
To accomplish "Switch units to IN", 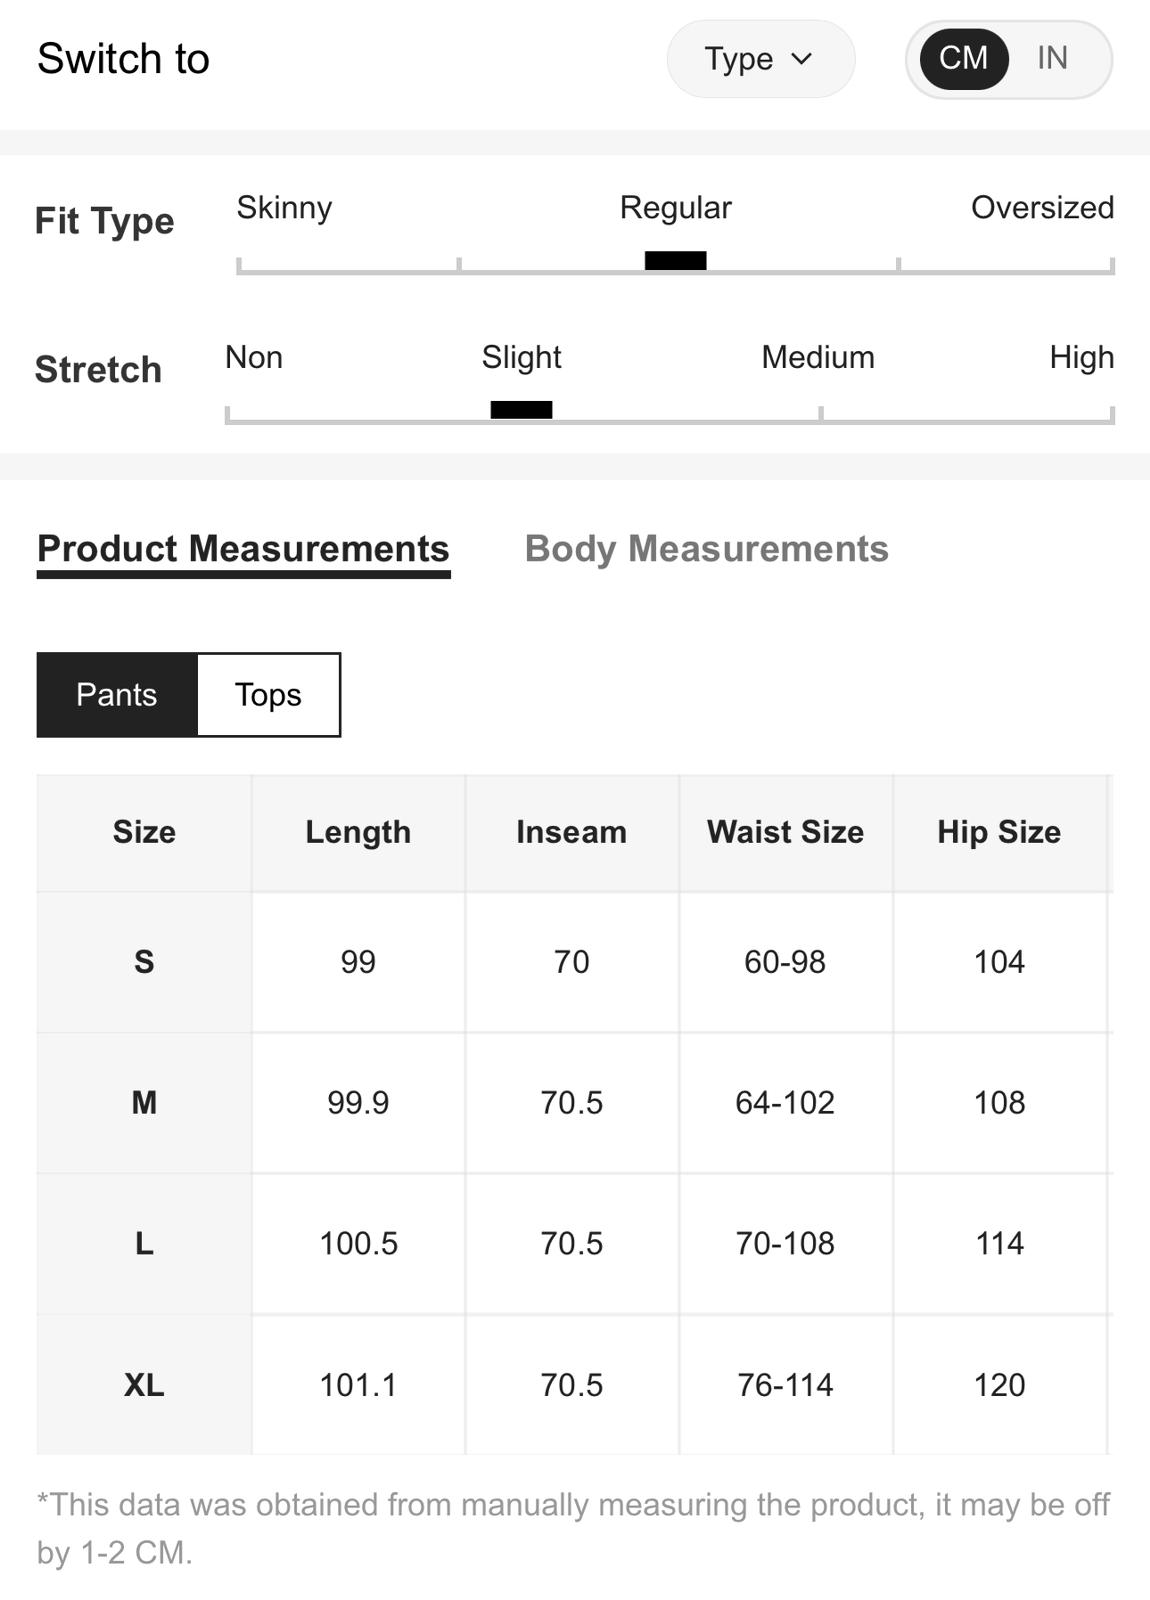I will (1052, 58).
